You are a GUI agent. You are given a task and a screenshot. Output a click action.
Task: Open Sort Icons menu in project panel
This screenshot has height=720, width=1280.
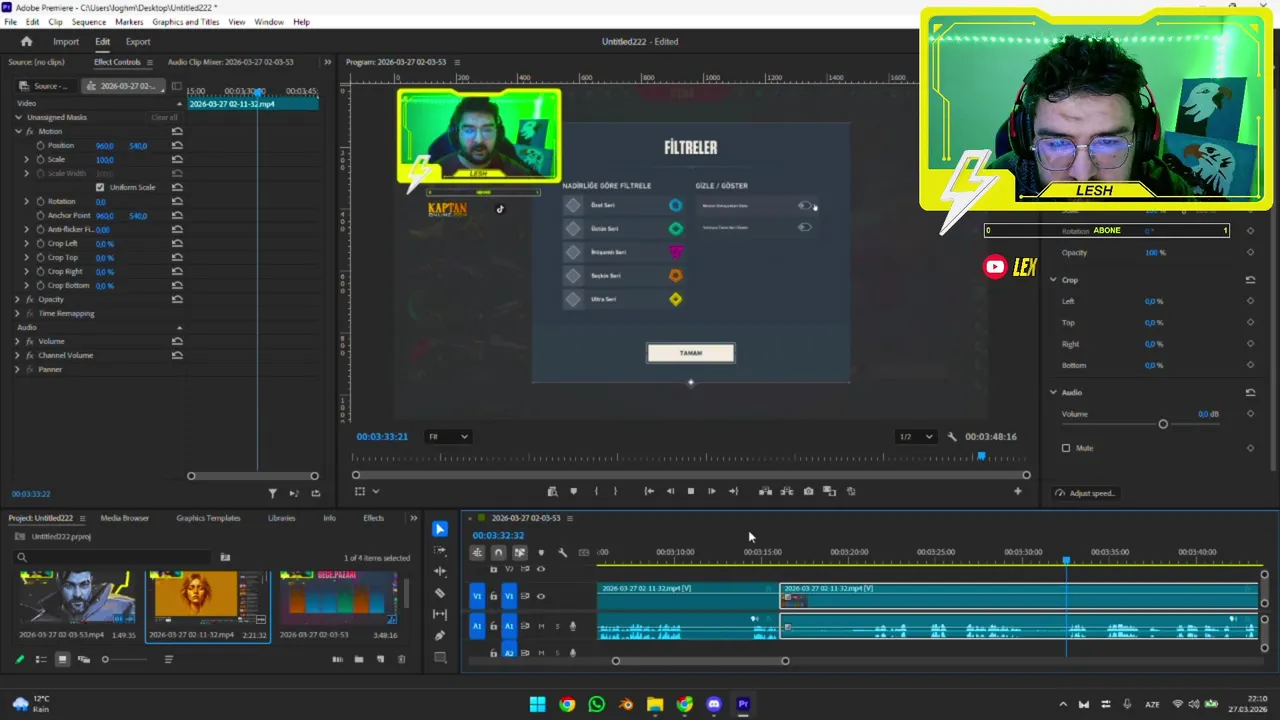coord(168,659)
